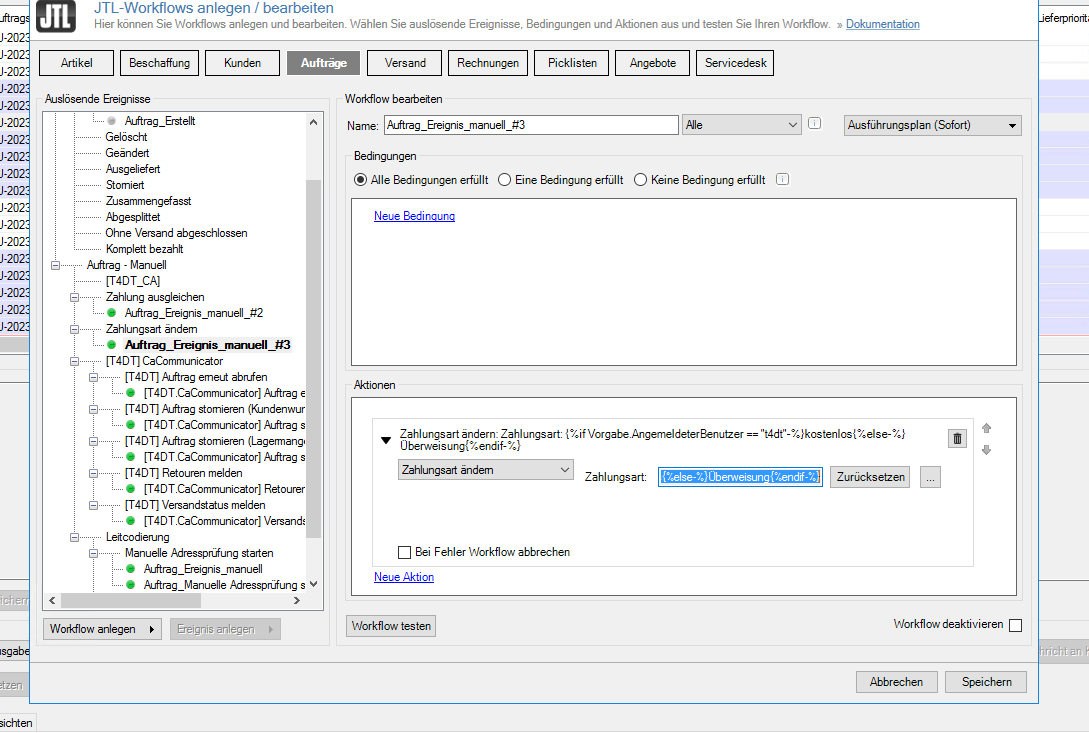Image resolution: width=1089 pixels, height=733 pixels.
Task: Open the Workflow anlegen split button
Action: [x=102, y=629]
